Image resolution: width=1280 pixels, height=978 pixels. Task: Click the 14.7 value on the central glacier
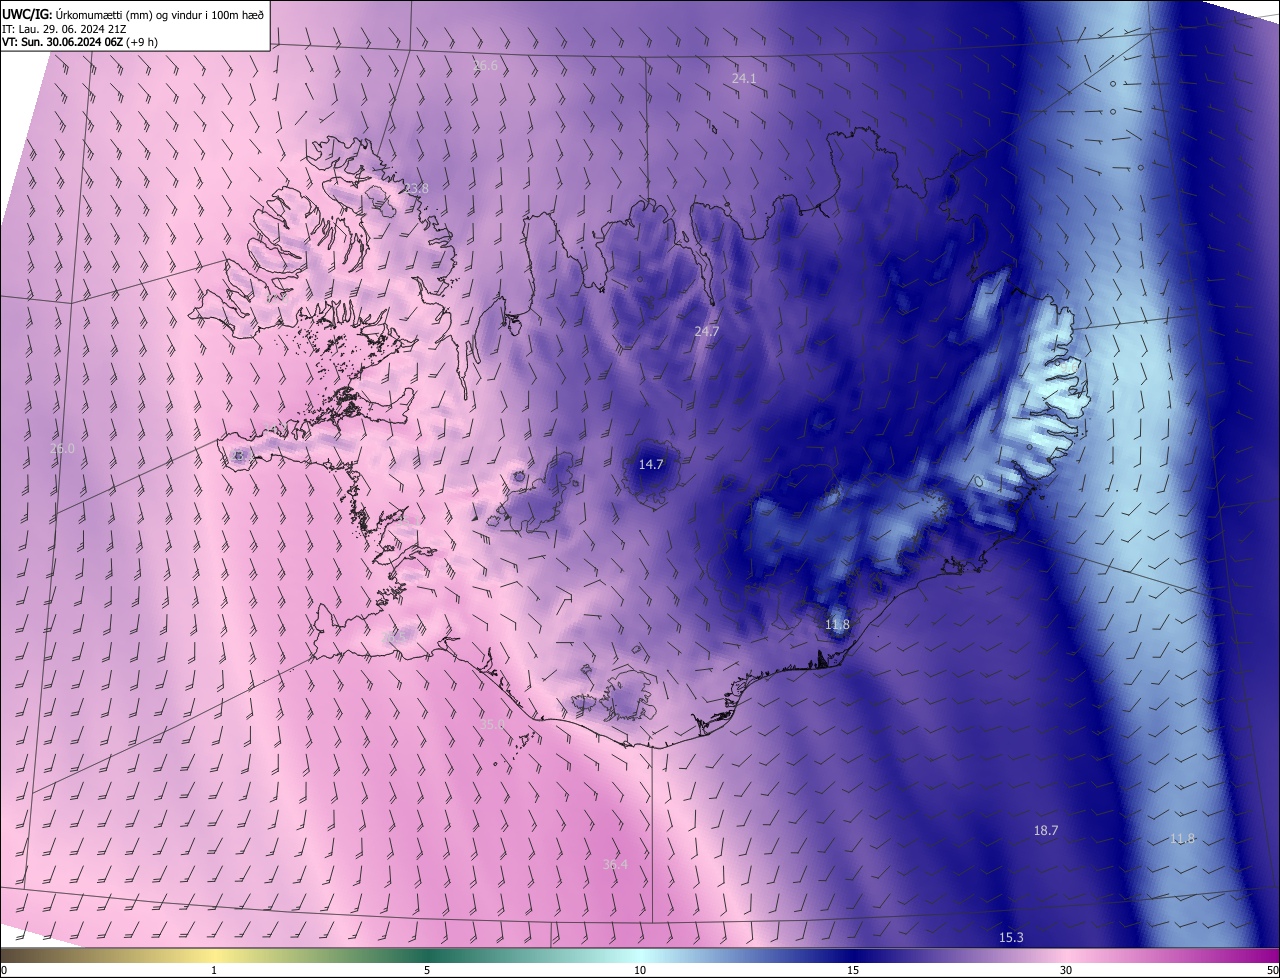point(651,464)
